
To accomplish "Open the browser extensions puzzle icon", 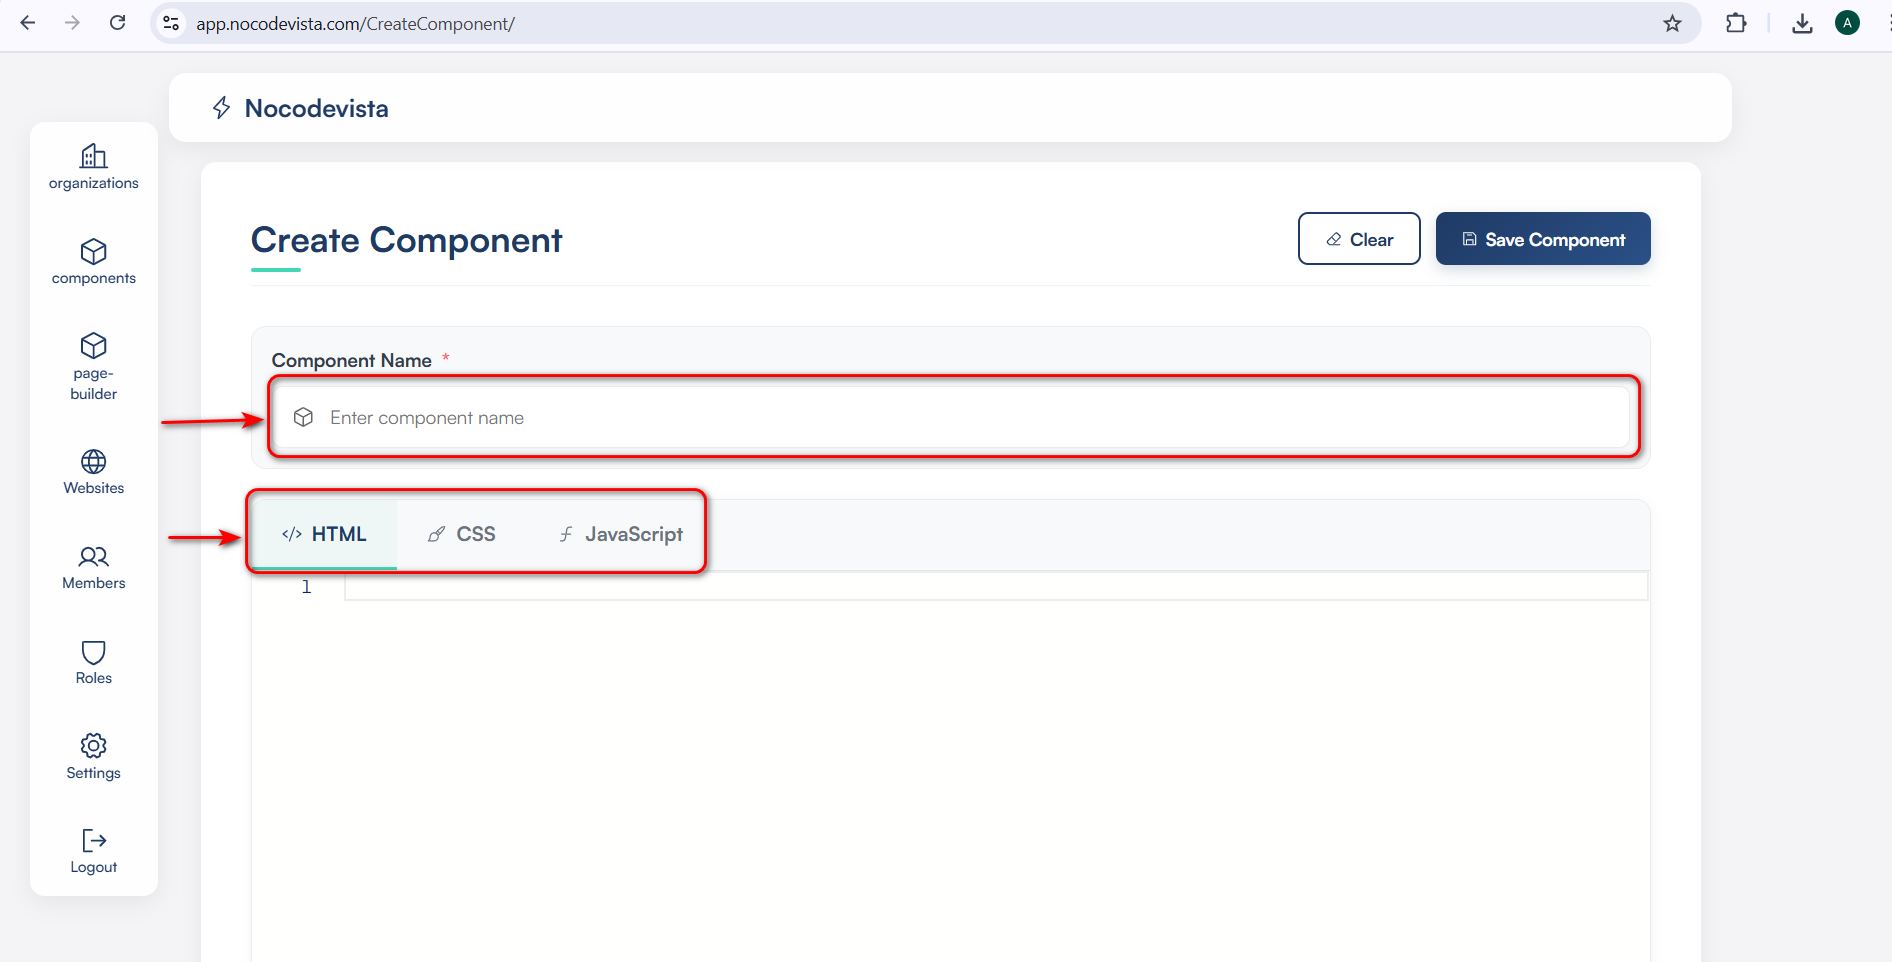I will pyautogui.click(x=1736, y=24).
